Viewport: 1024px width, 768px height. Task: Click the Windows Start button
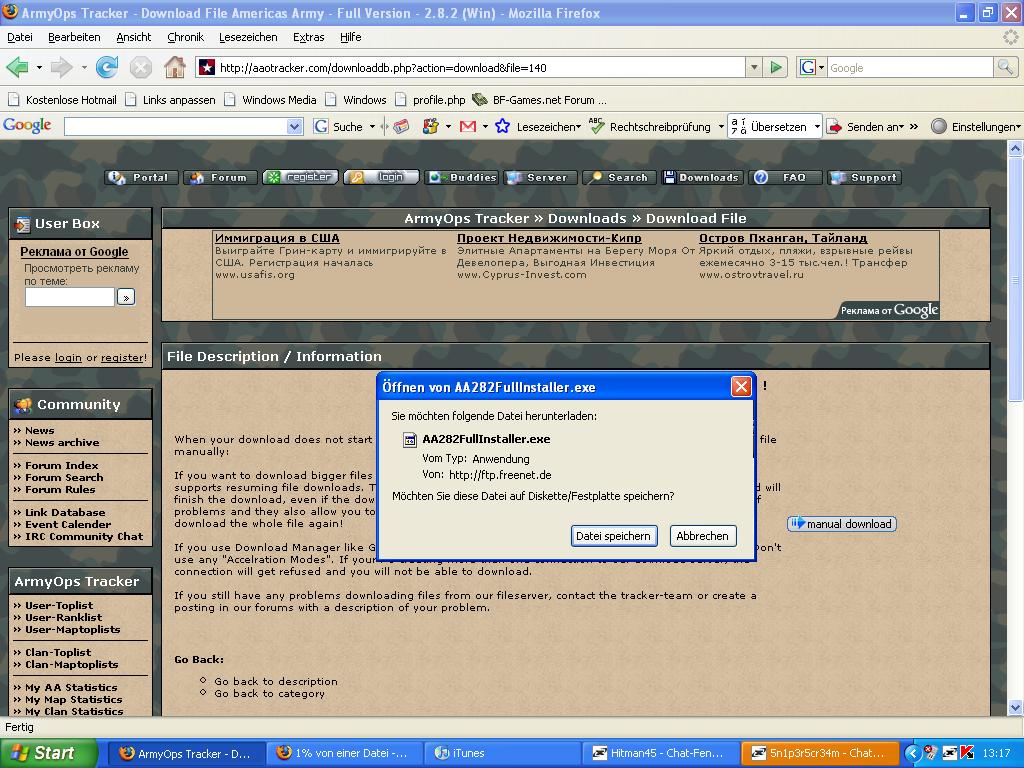47,754
